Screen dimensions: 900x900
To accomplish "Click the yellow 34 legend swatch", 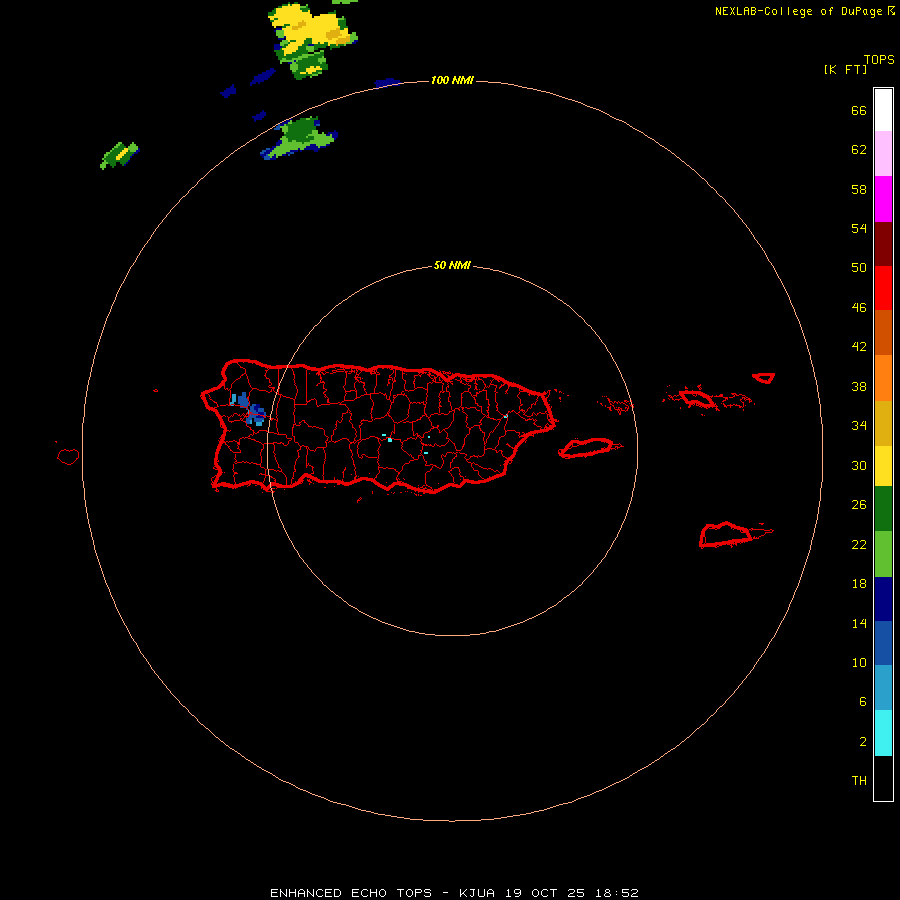I will [883, 466].
